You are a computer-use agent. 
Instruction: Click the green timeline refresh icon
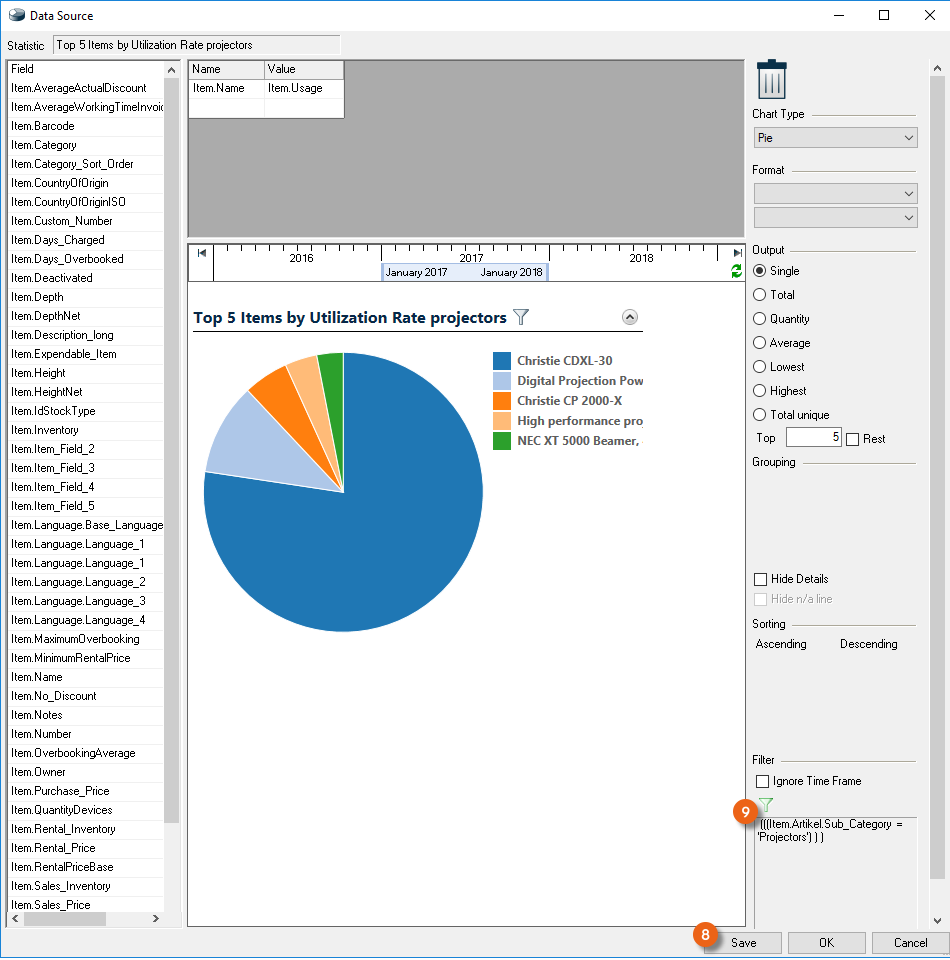point(737,271)
